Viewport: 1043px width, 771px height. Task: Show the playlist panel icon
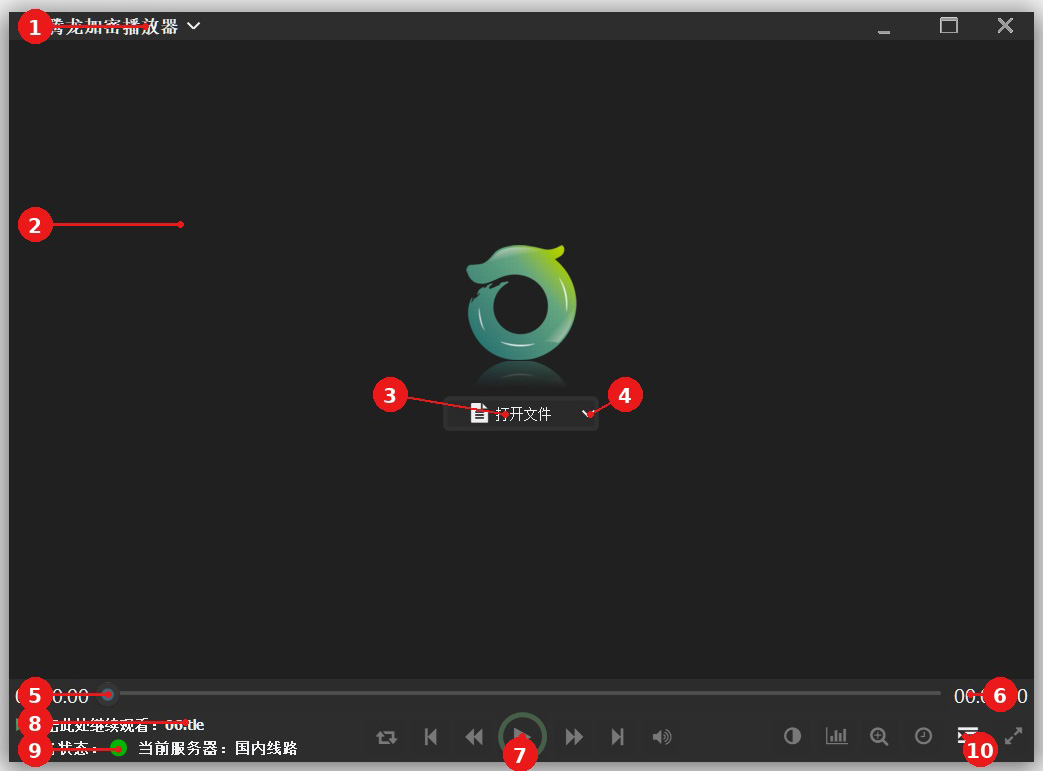(968, 735)
